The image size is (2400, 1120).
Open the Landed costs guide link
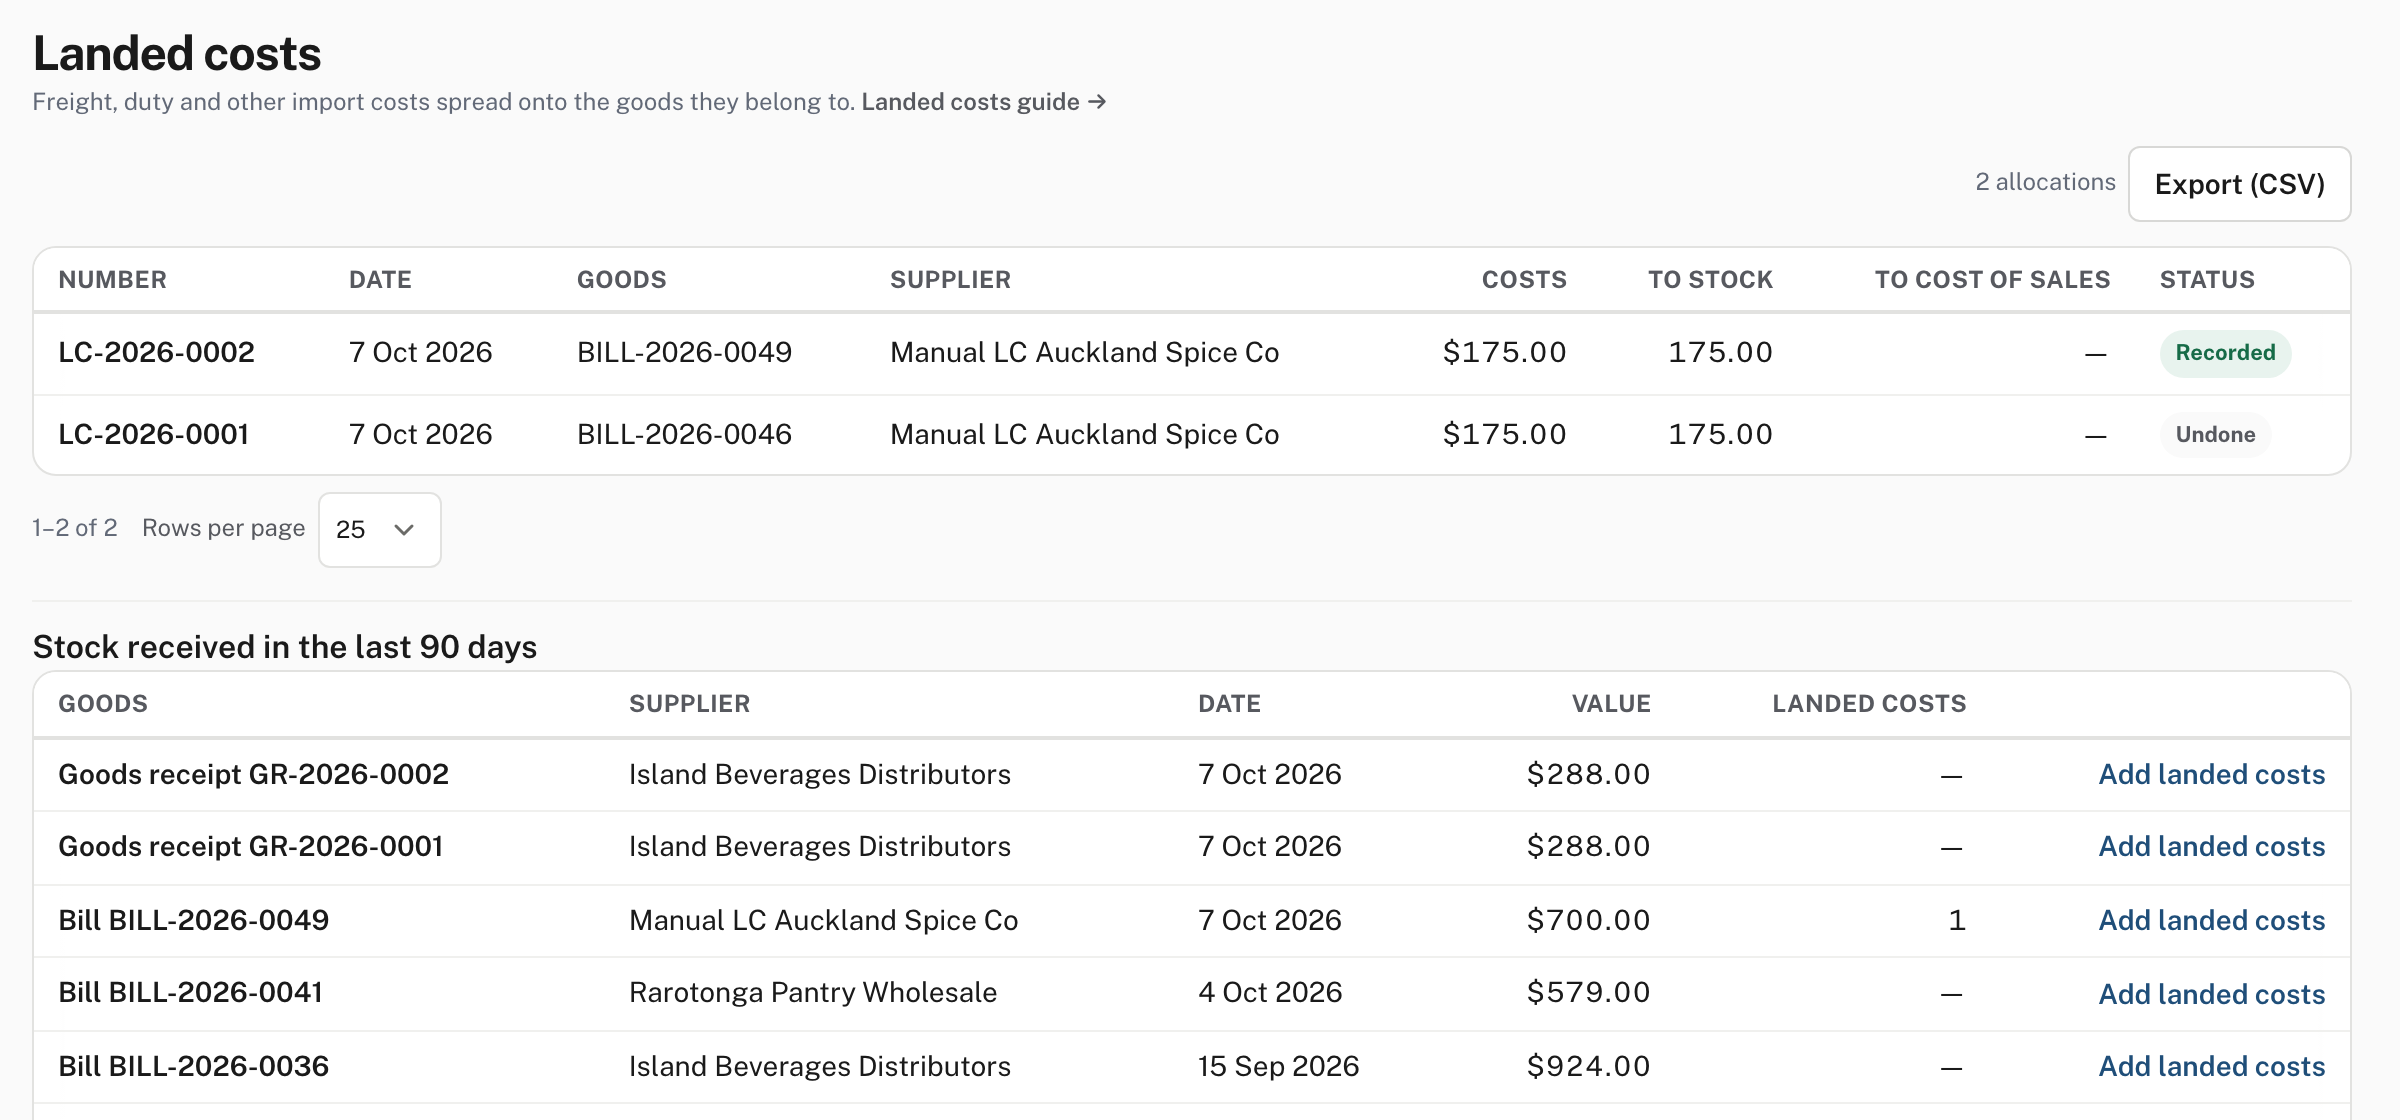[983, 102]
